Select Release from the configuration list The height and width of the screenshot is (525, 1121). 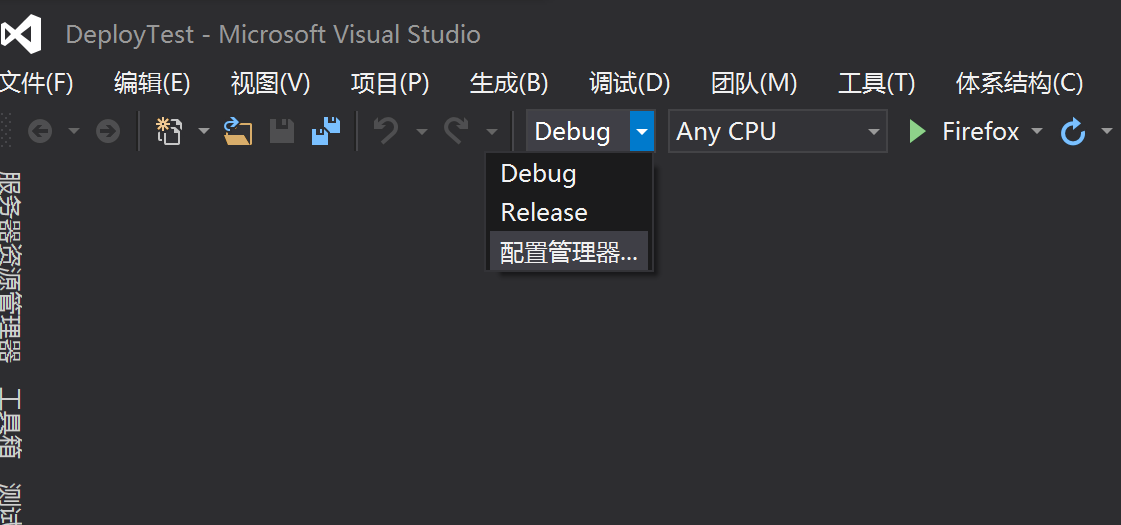pyautogui.click(x=544, y=212)
